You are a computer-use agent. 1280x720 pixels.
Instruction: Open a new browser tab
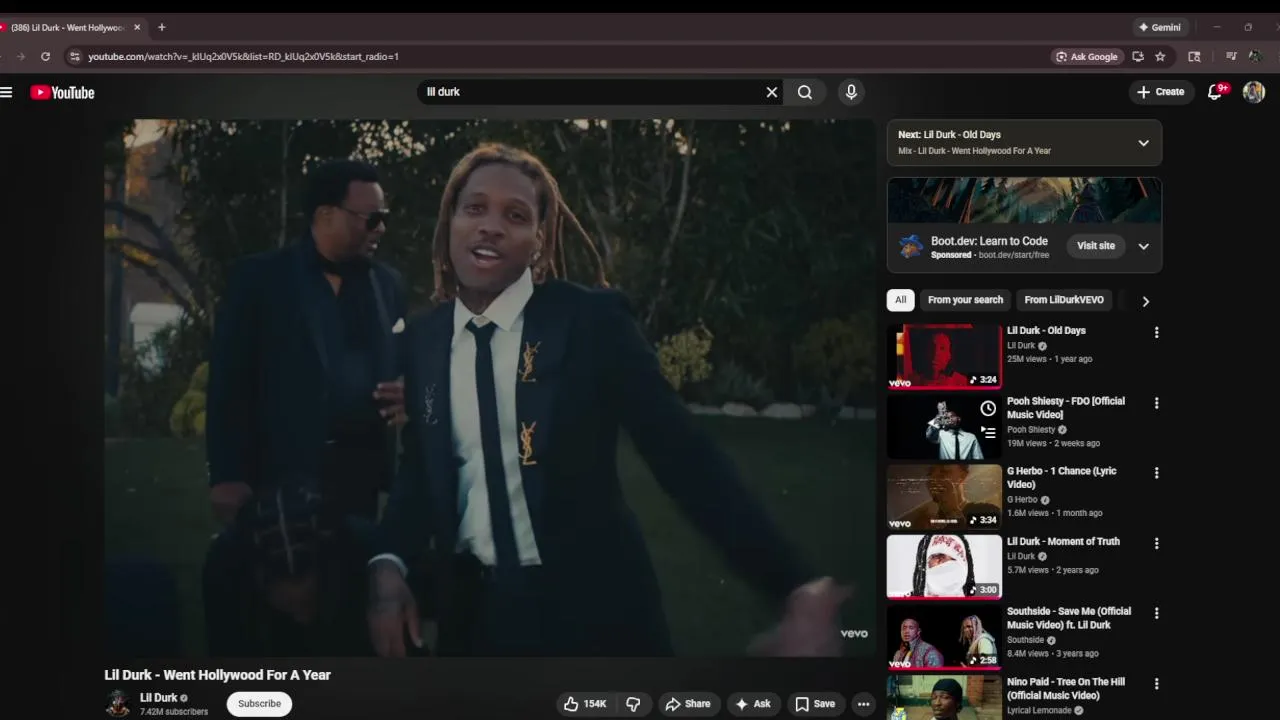click(x=162, y=27)
